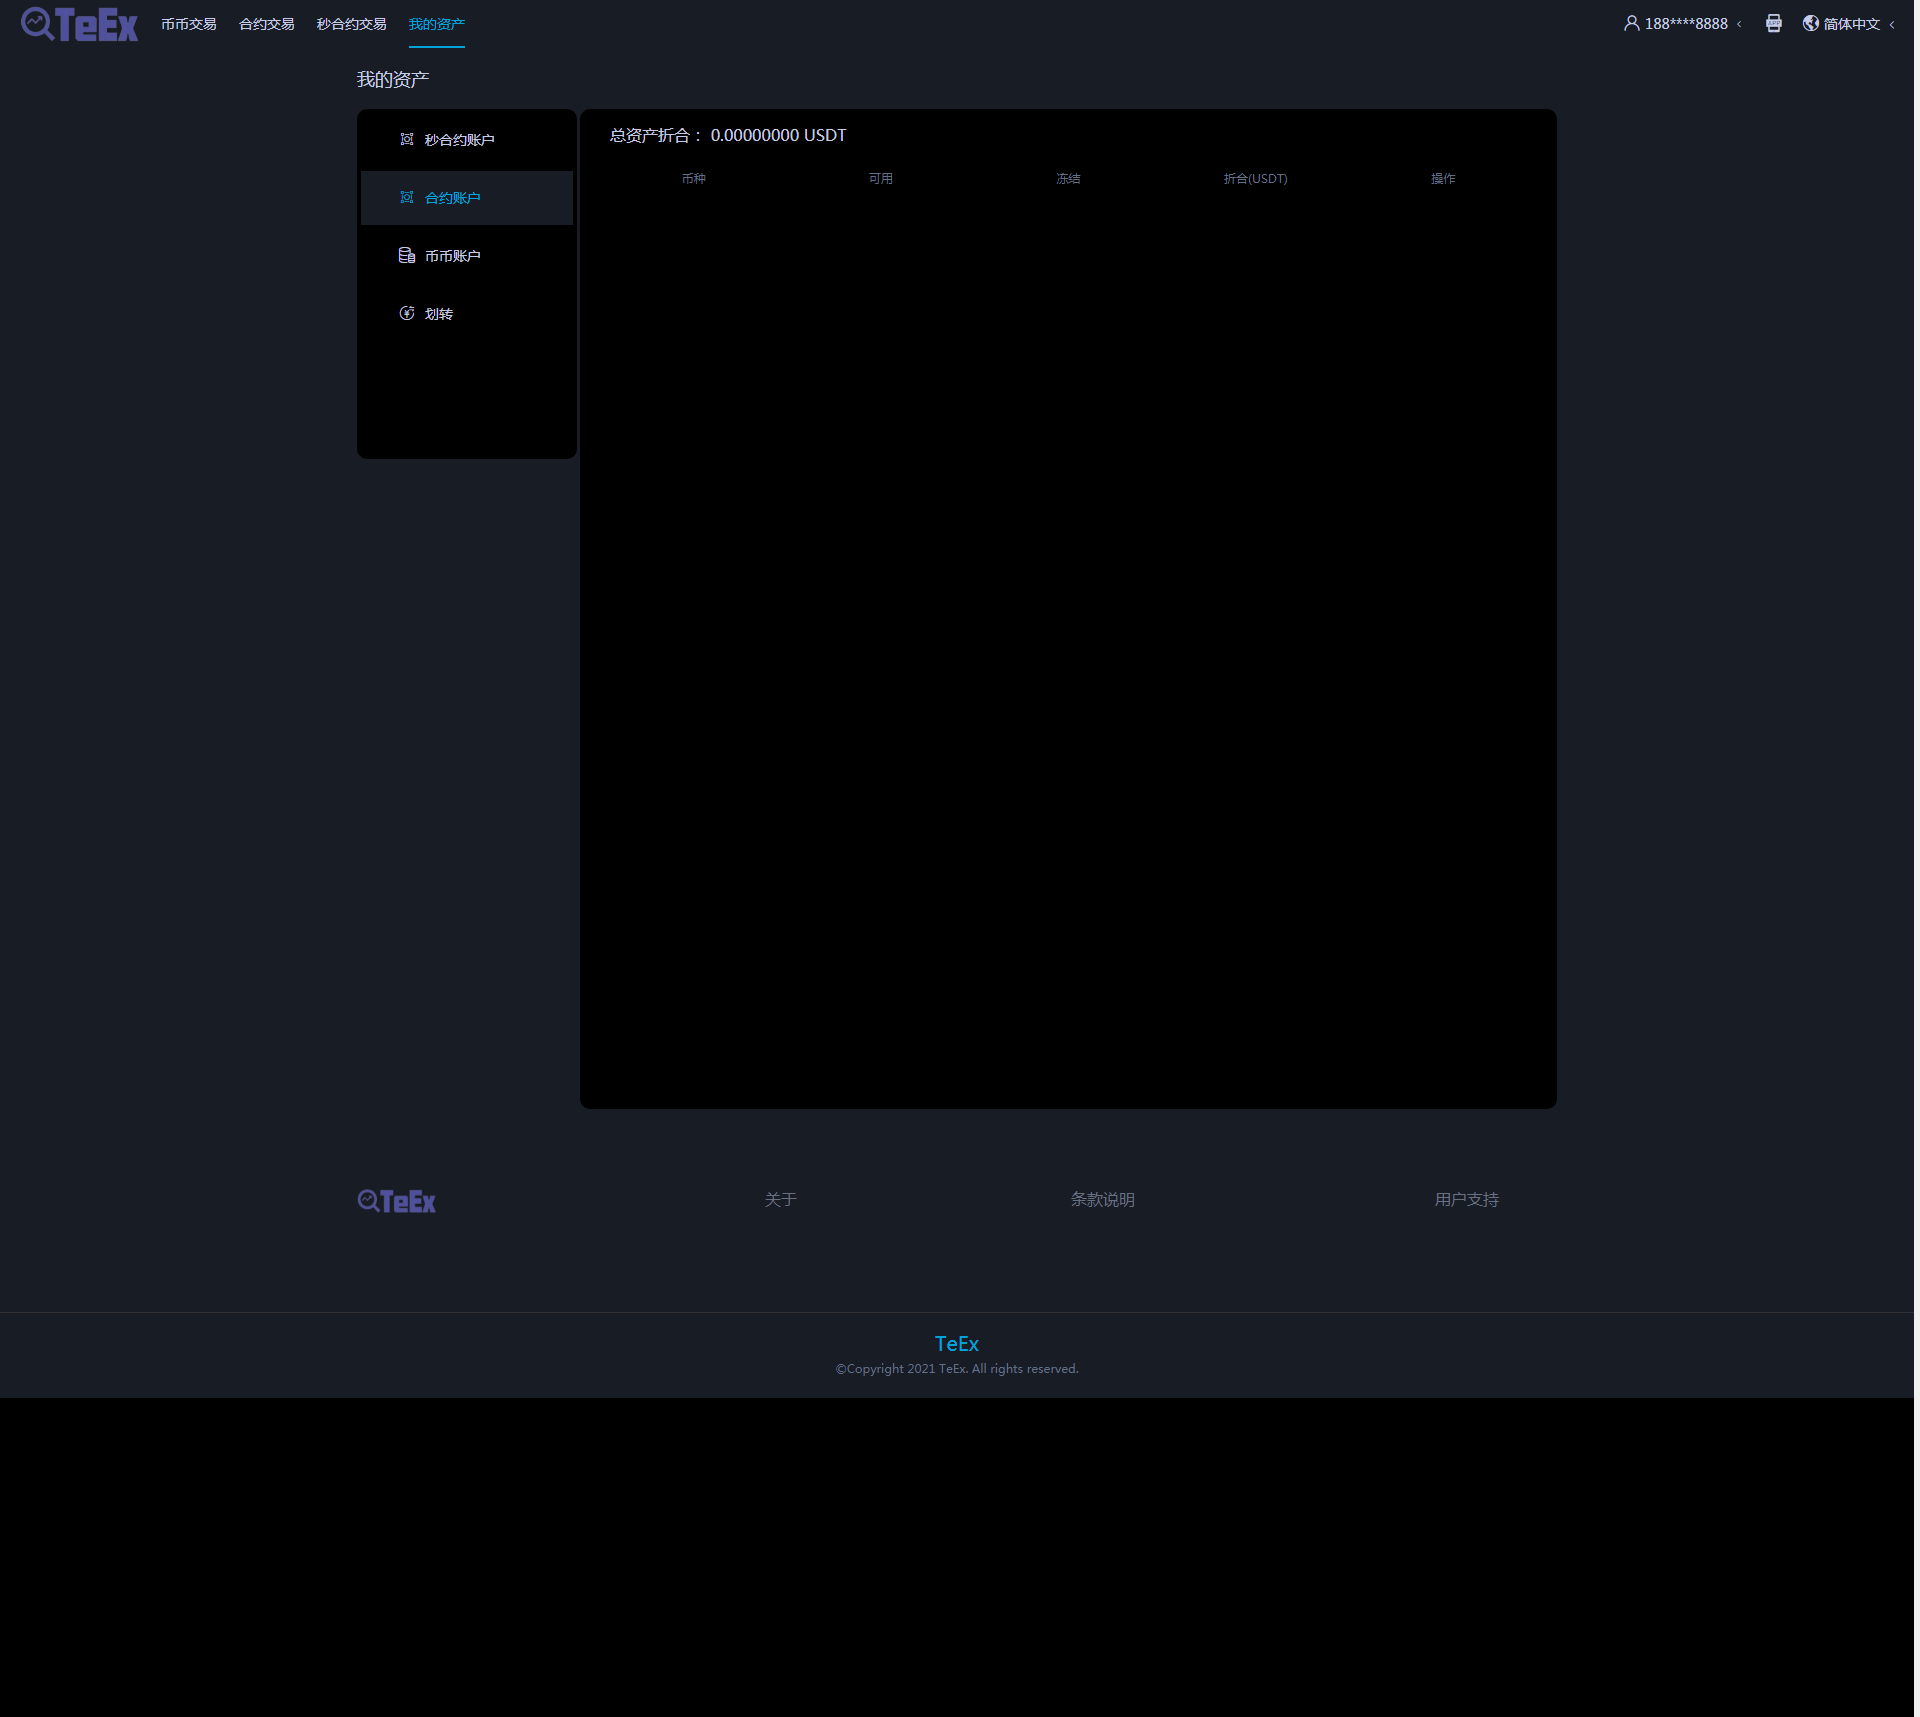Click the 币币账户 icon in sidebar
The height and width of the screenshot is (1717, 1920).
click(x=408, y=255)
